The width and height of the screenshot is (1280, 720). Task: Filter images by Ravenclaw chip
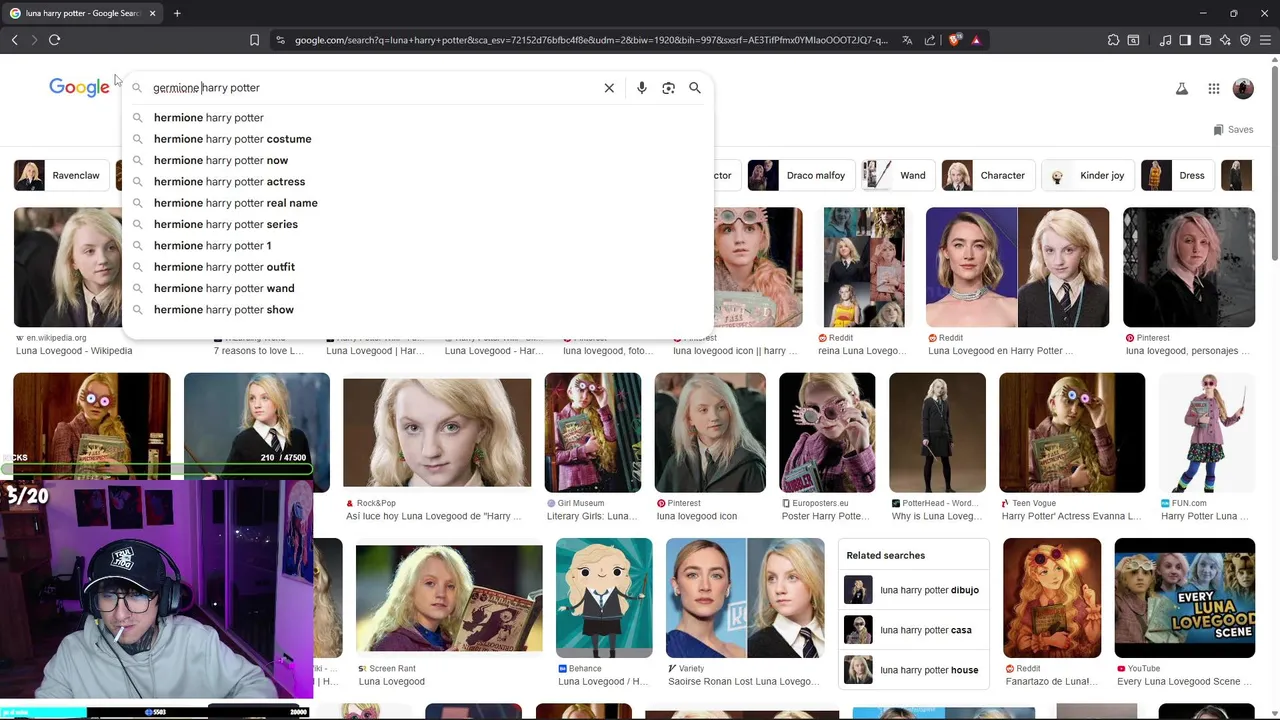(60, 175)
